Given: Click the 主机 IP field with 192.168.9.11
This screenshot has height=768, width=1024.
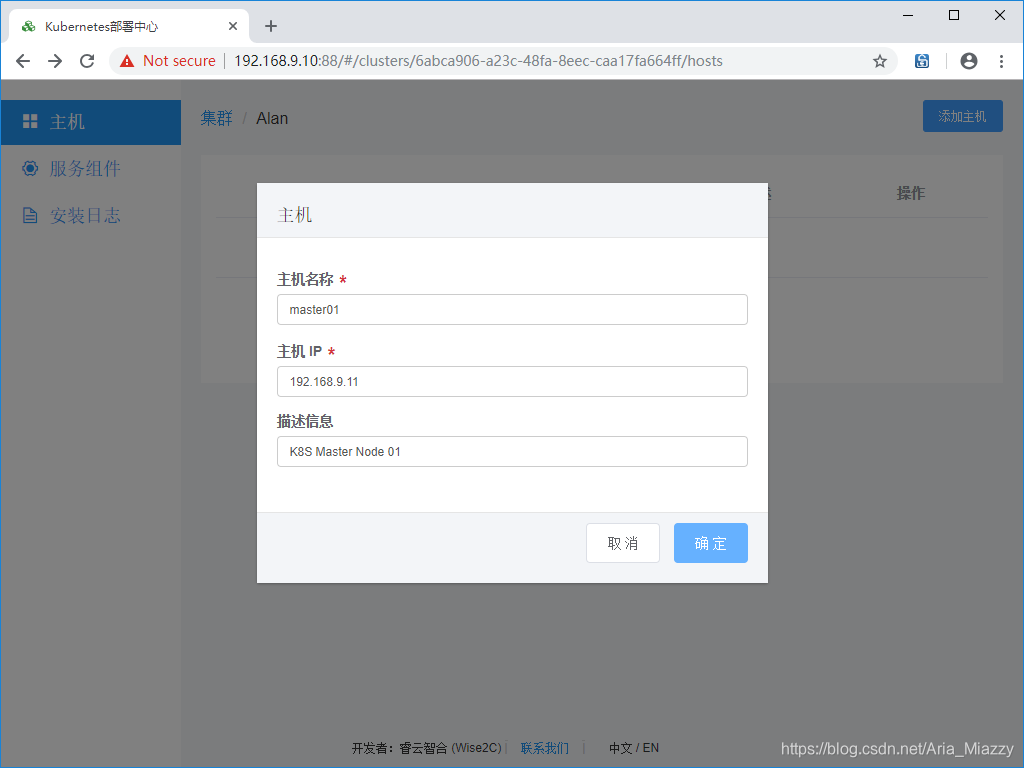Looking at the screenshot, I should tap(512, 381).
